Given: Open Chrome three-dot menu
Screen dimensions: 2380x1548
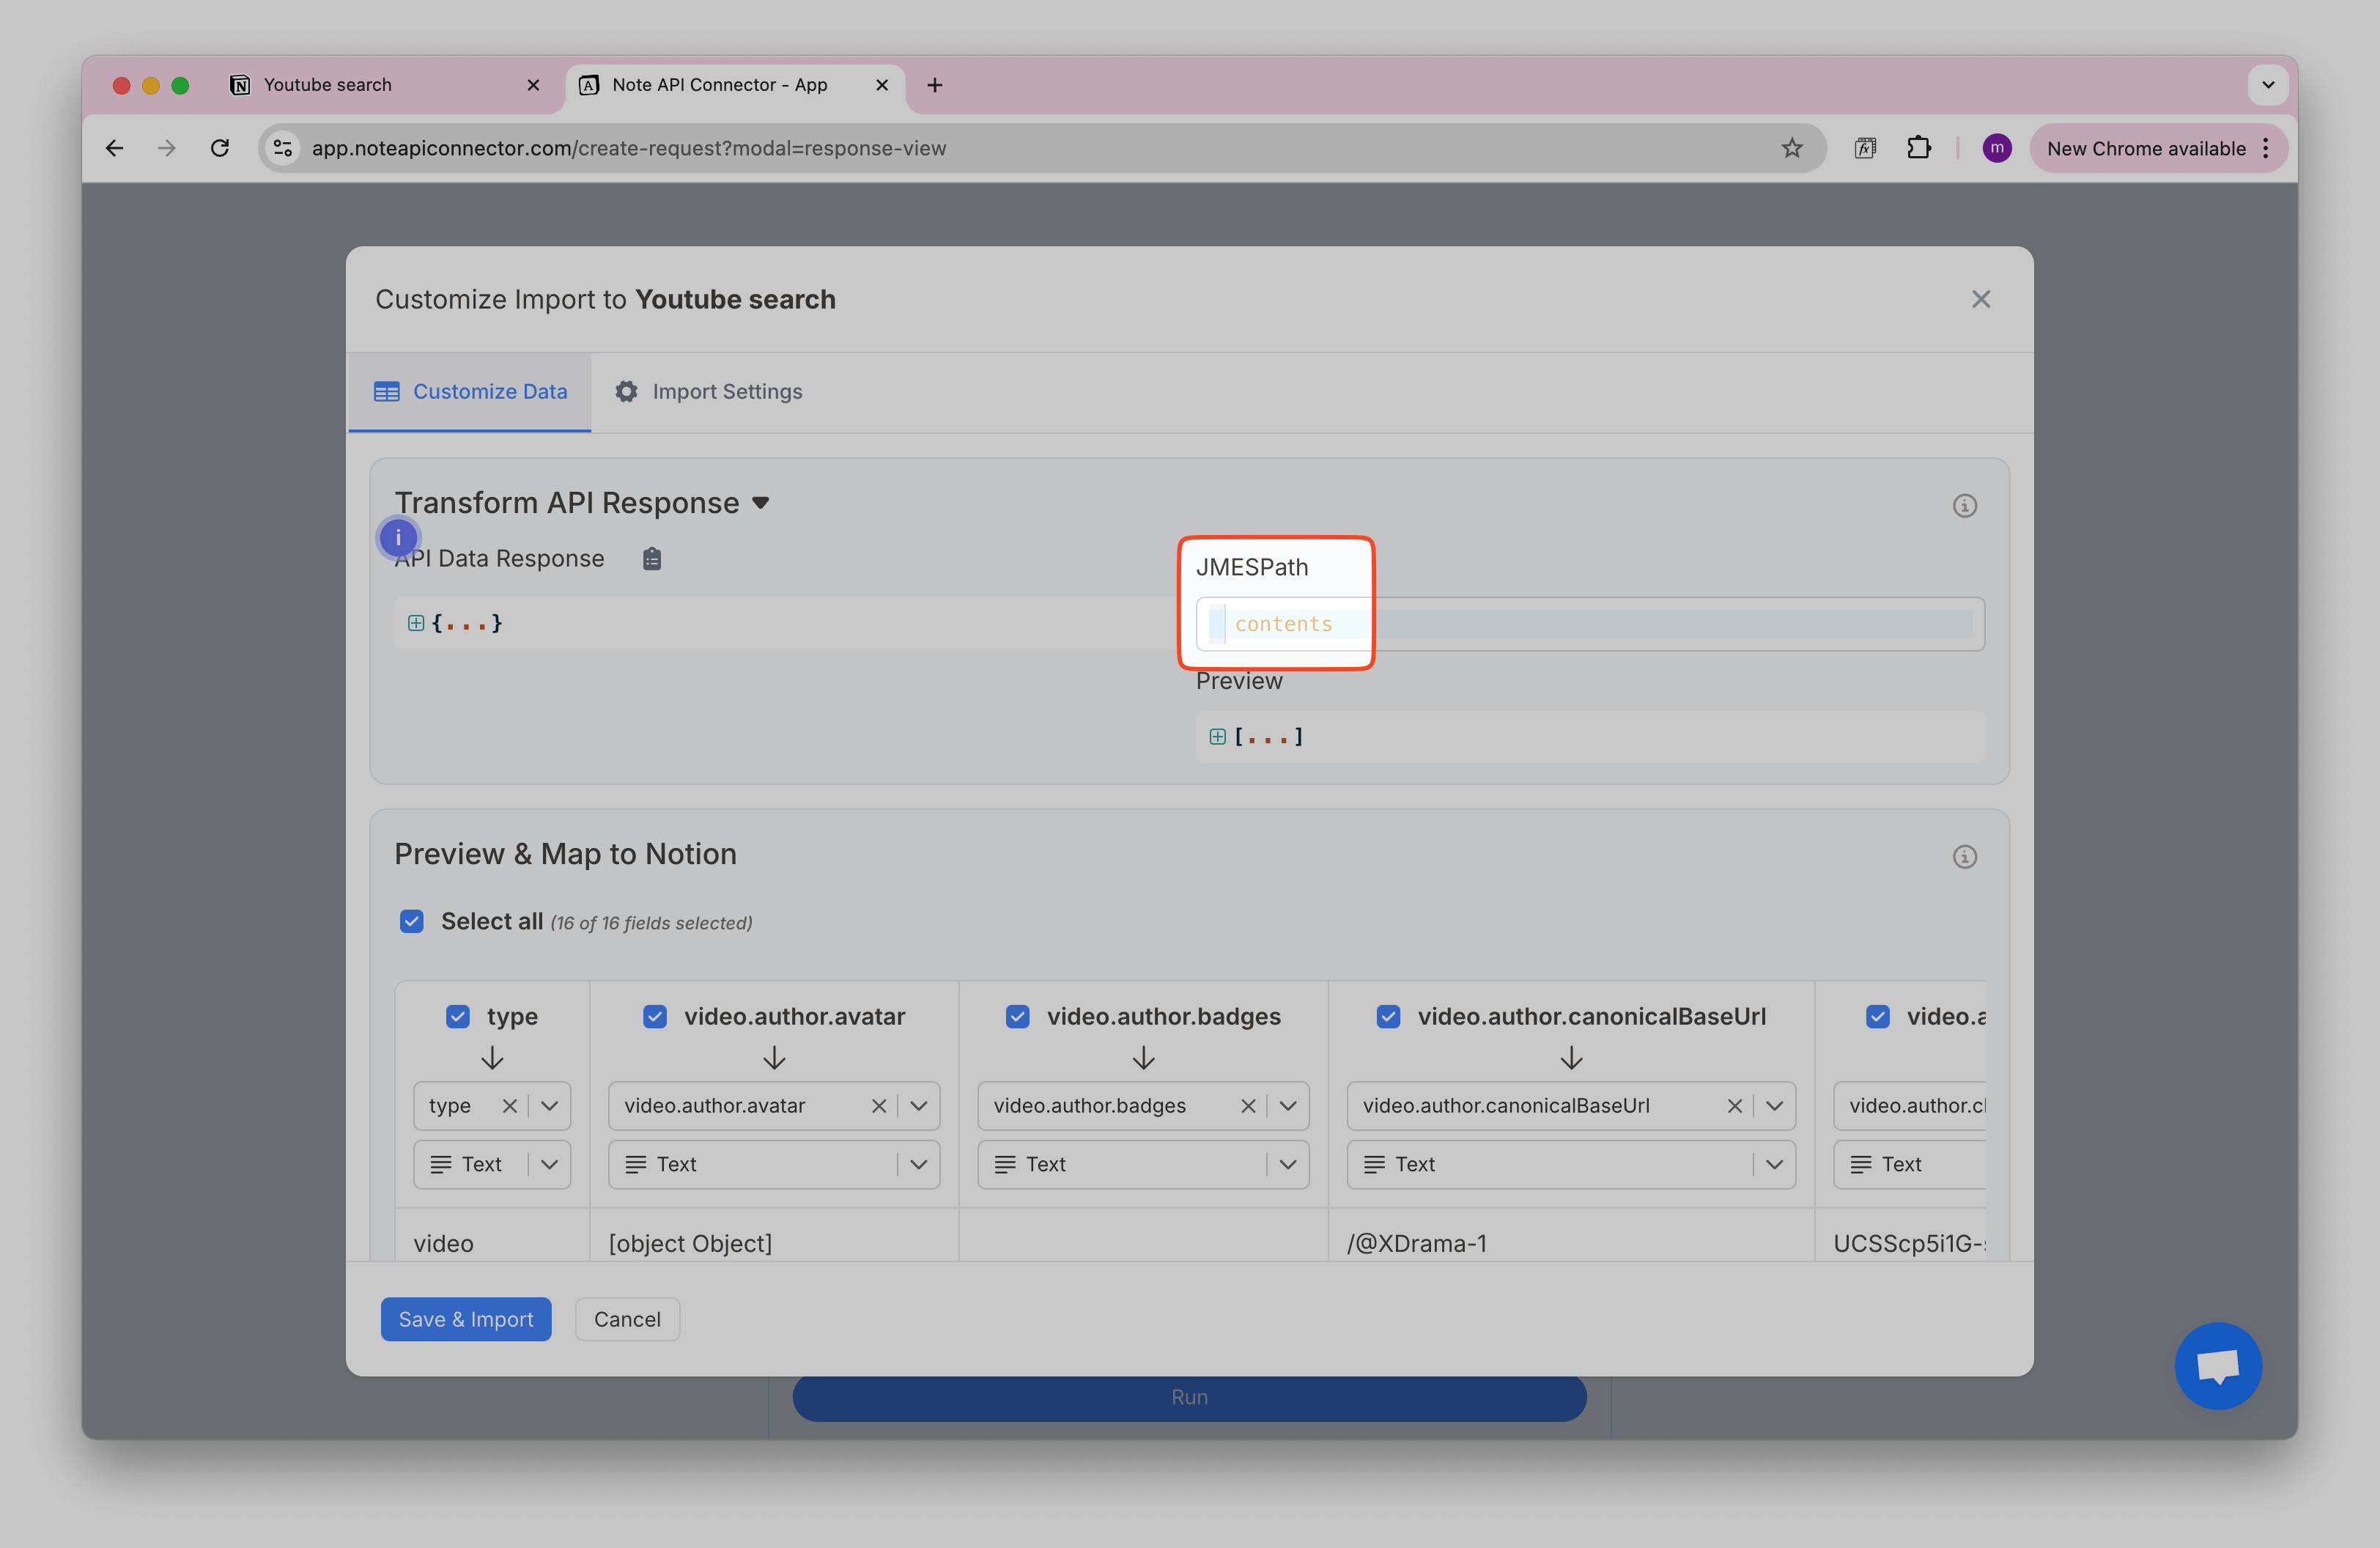Looking at the screenshot, I should [x=2266, y=148].
